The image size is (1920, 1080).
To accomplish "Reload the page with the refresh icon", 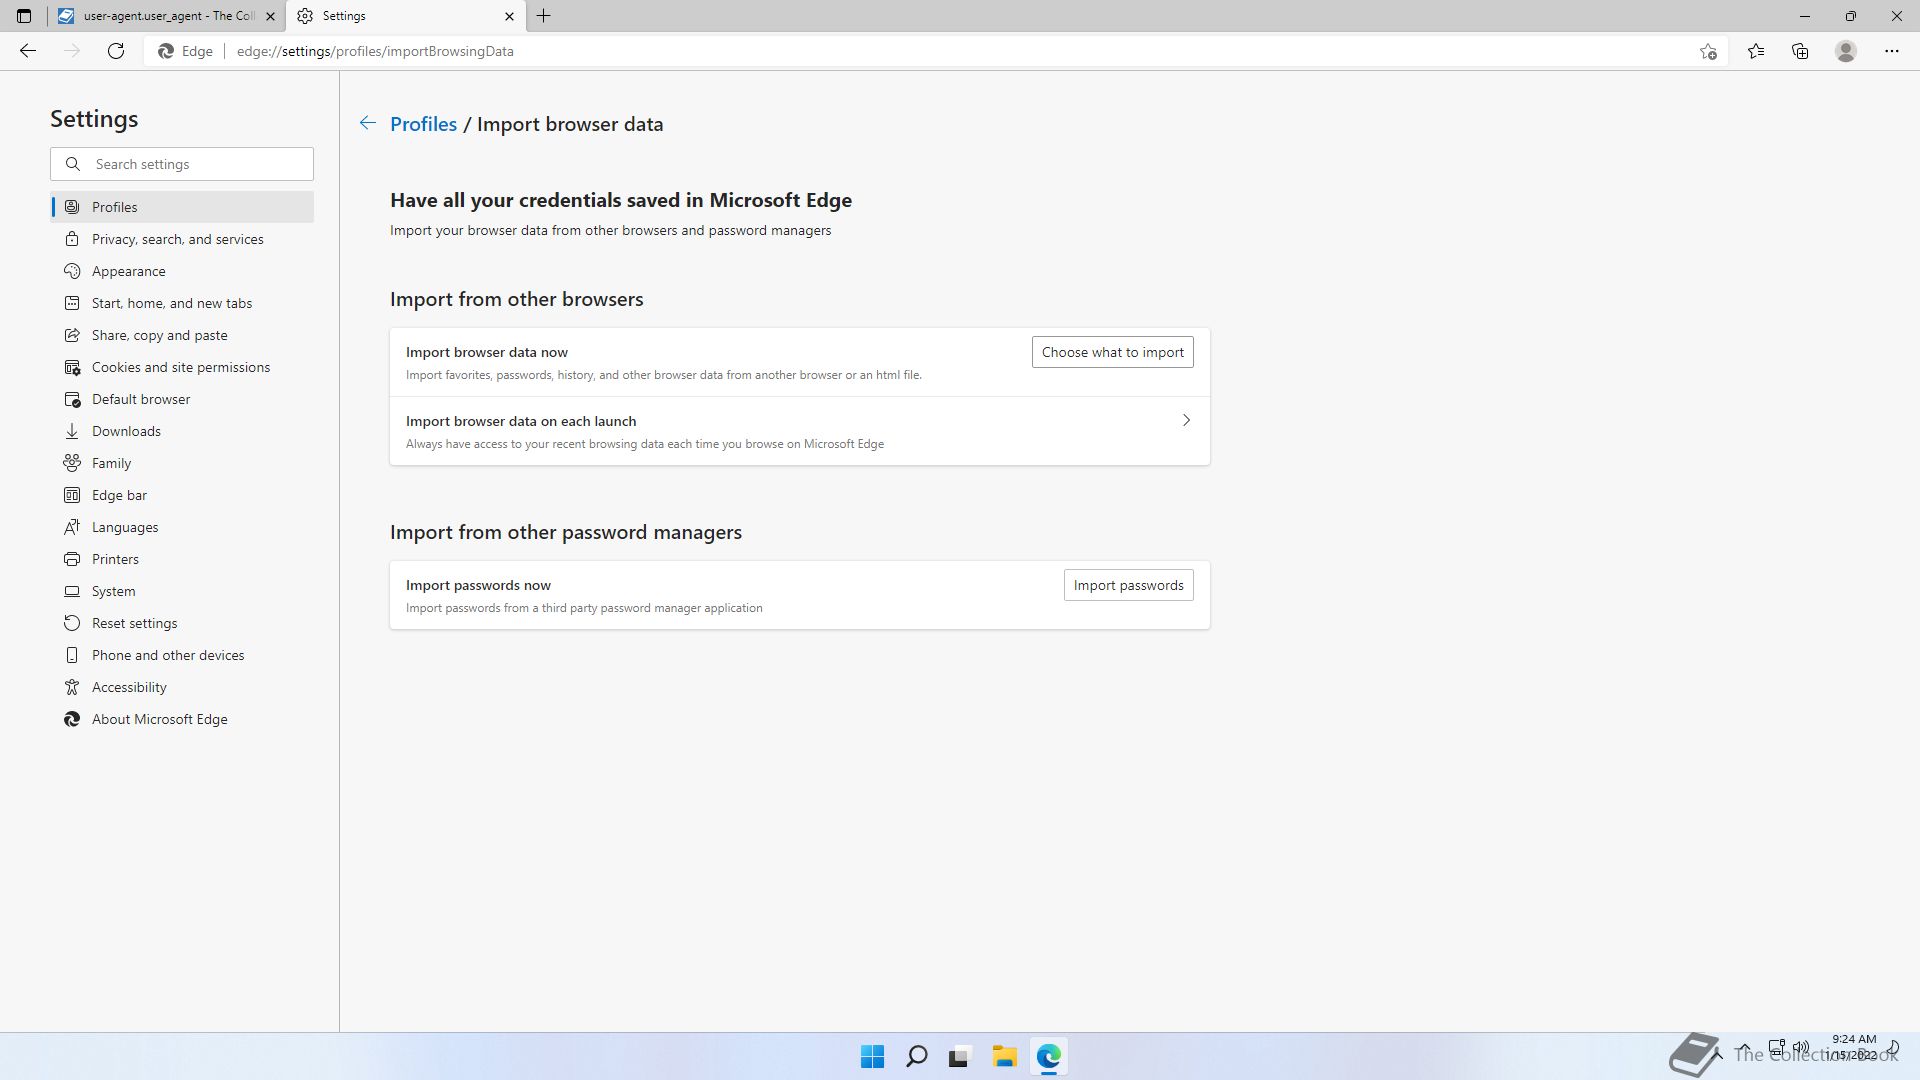I will [x=116, y=51].
